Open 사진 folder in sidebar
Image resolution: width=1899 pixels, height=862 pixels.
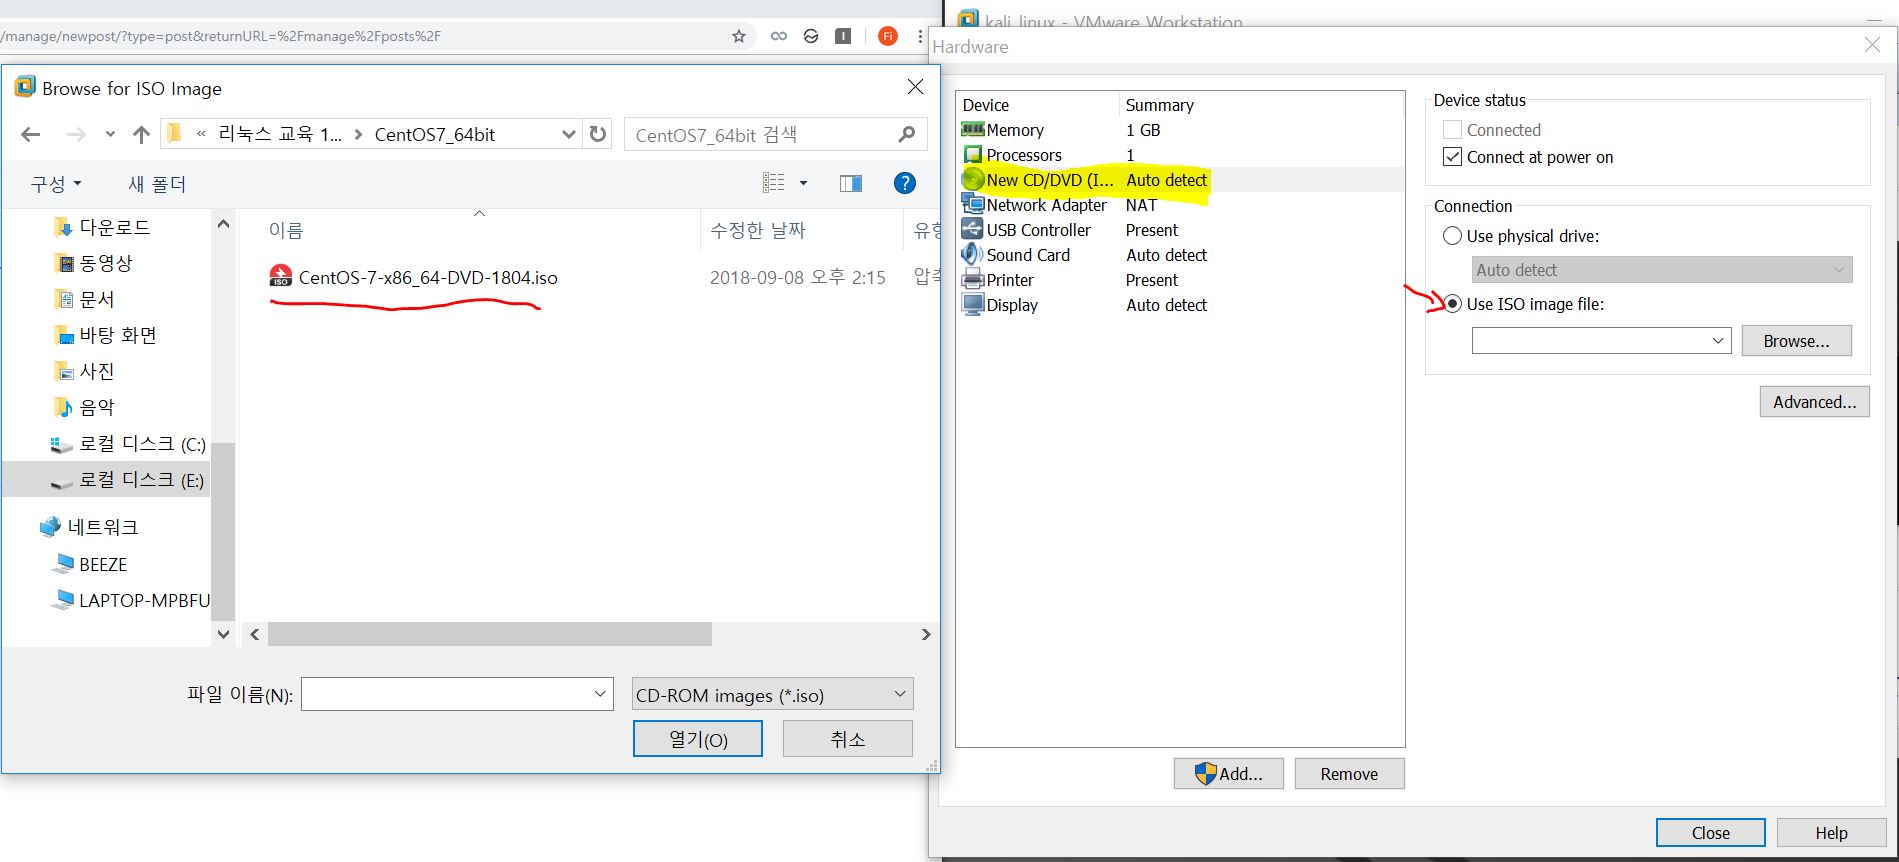coord(84,371)
